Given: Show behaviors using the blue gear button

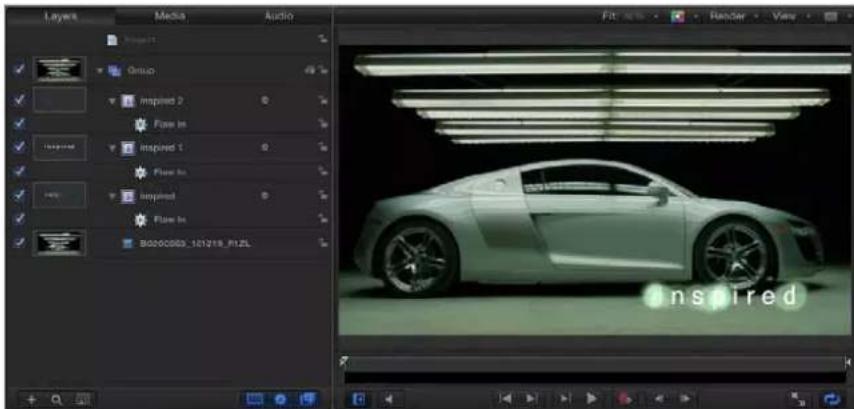Looking at the screenshot, I should point(280,399).
